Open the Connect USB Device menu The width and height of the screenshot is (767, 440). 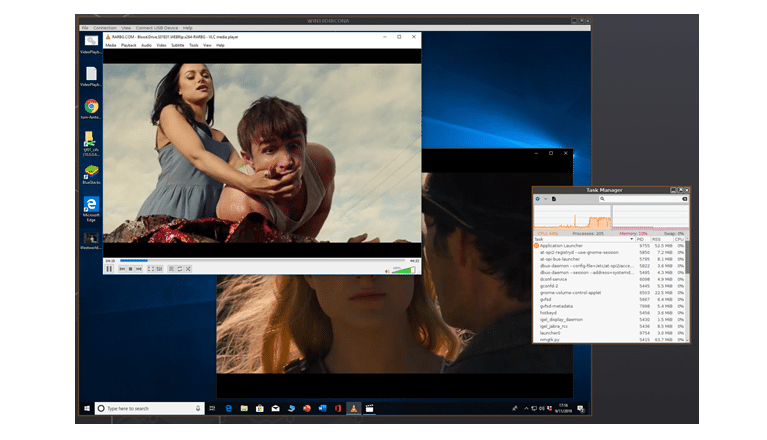[157, 28]
